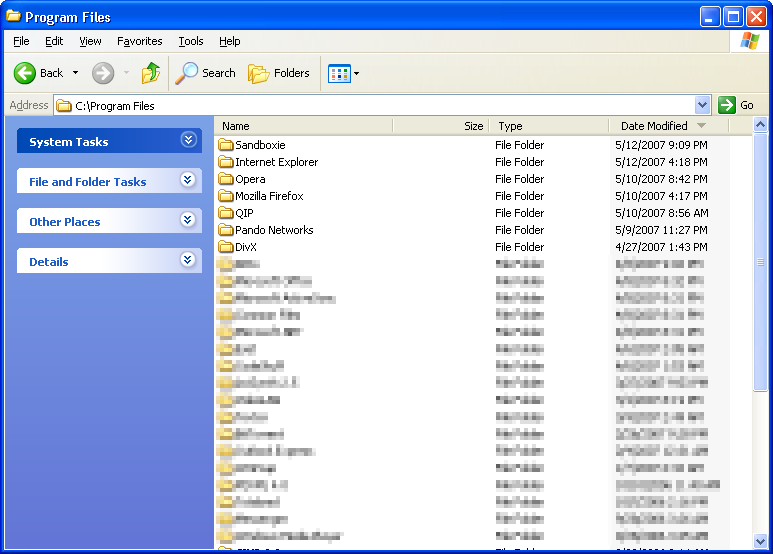Image resolution: width=773 pixels, height=554 pixels.
Task: Open the Tools menu
Action: (191, 41)
